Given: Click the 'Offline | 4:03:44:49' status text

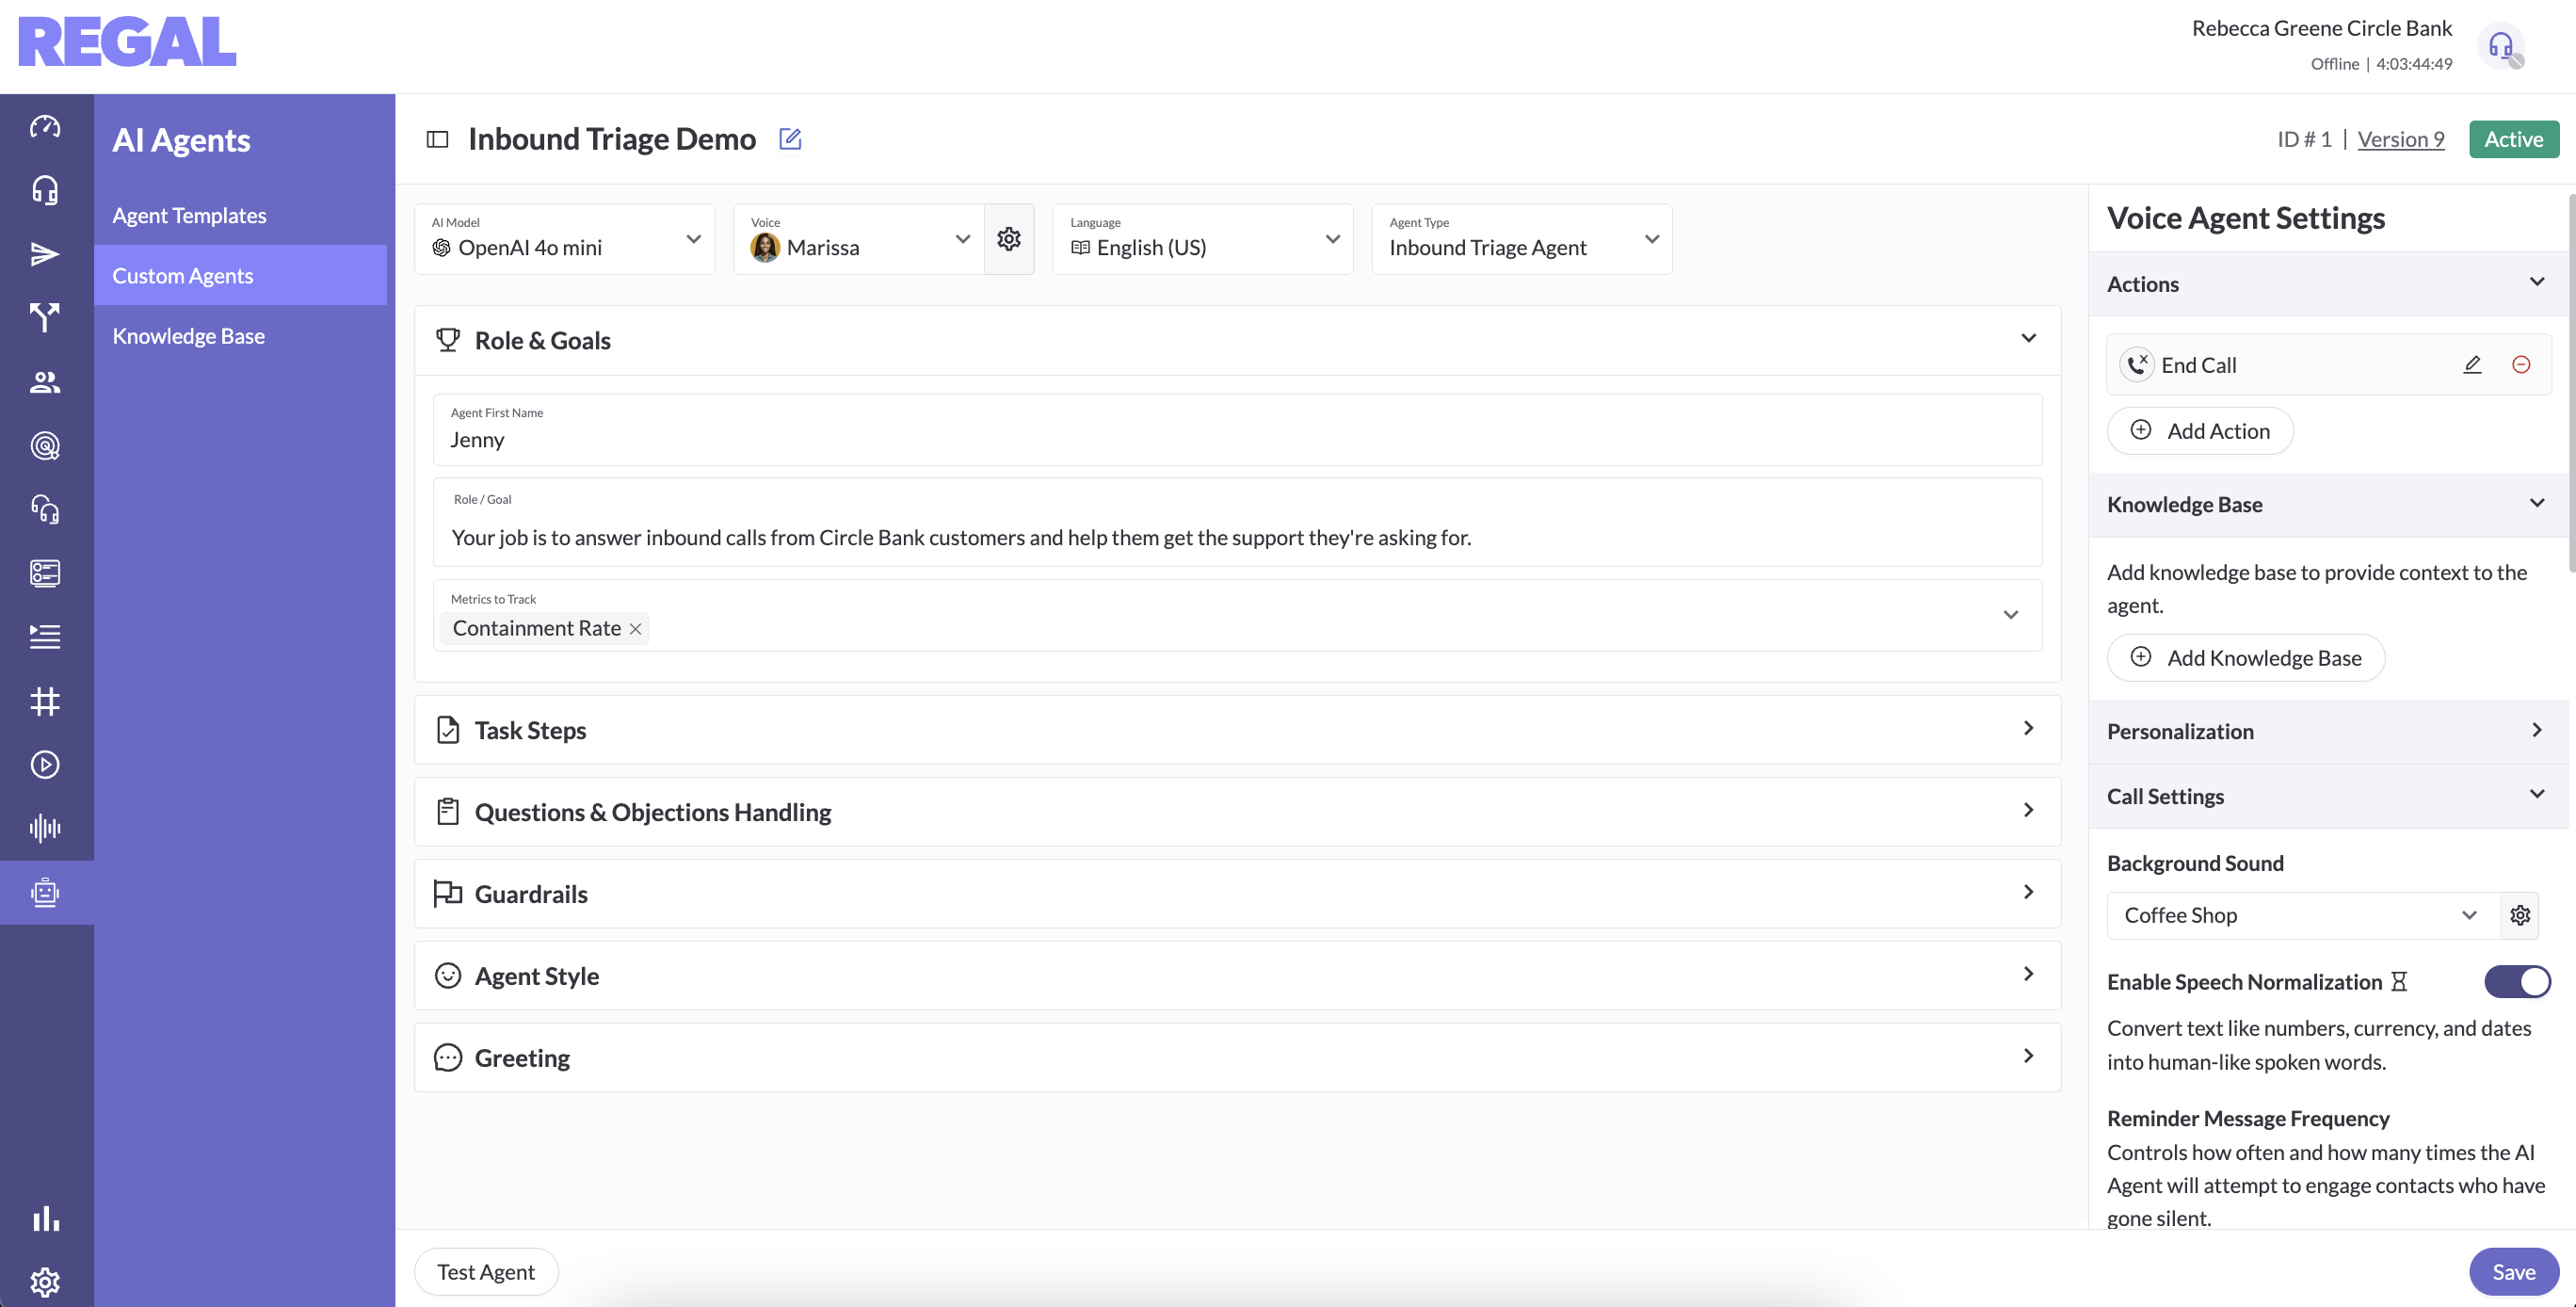Looking at the screenshot, I should click(2381, 64).
